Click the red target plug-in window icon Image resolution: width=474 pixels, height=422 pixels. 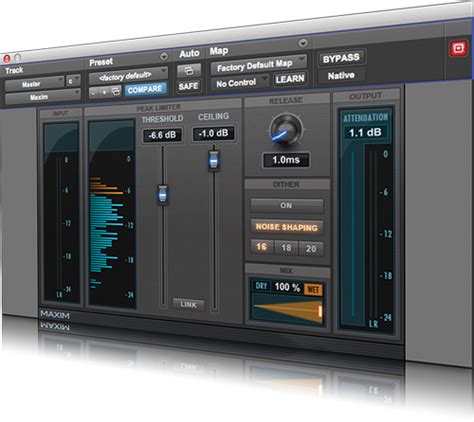(x=458, y=49)
